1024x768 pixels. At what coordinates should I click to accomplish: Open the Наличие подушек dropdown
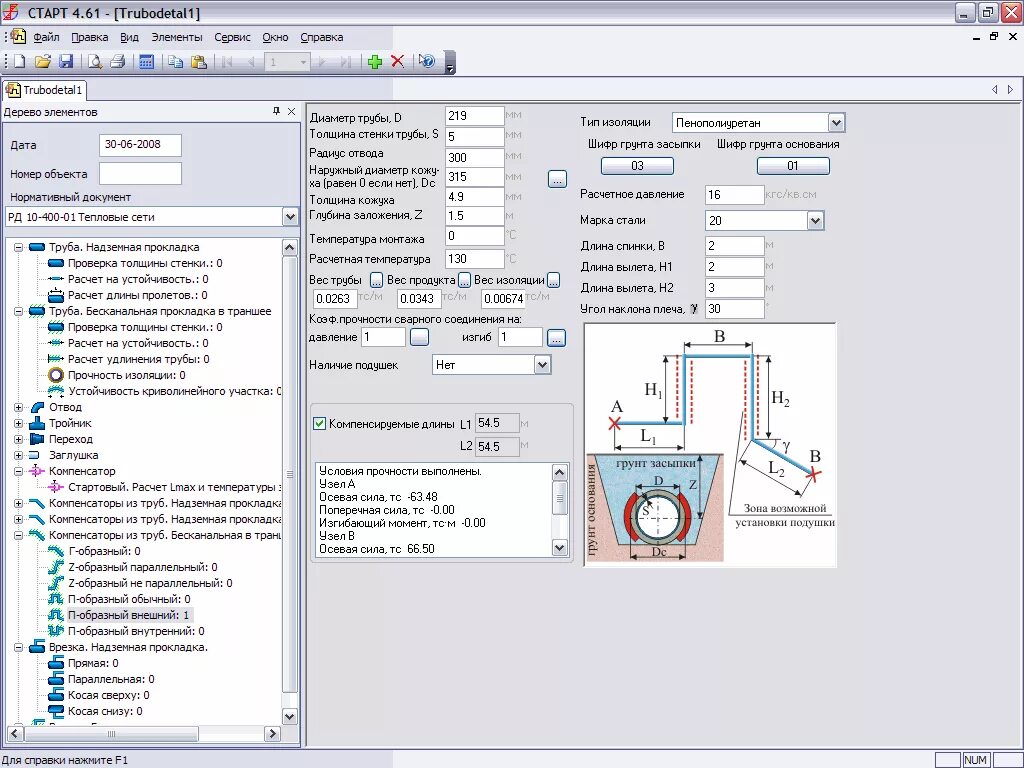click(543, 365)
